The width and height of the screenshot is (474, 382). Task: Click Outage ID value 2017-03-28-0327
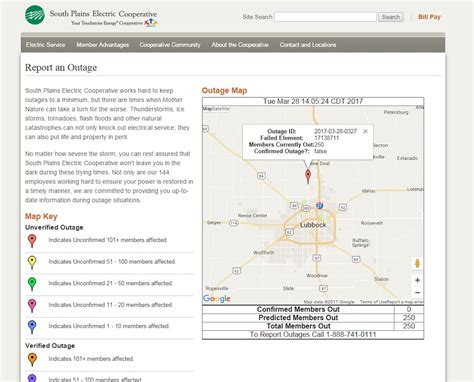(335, 131)
